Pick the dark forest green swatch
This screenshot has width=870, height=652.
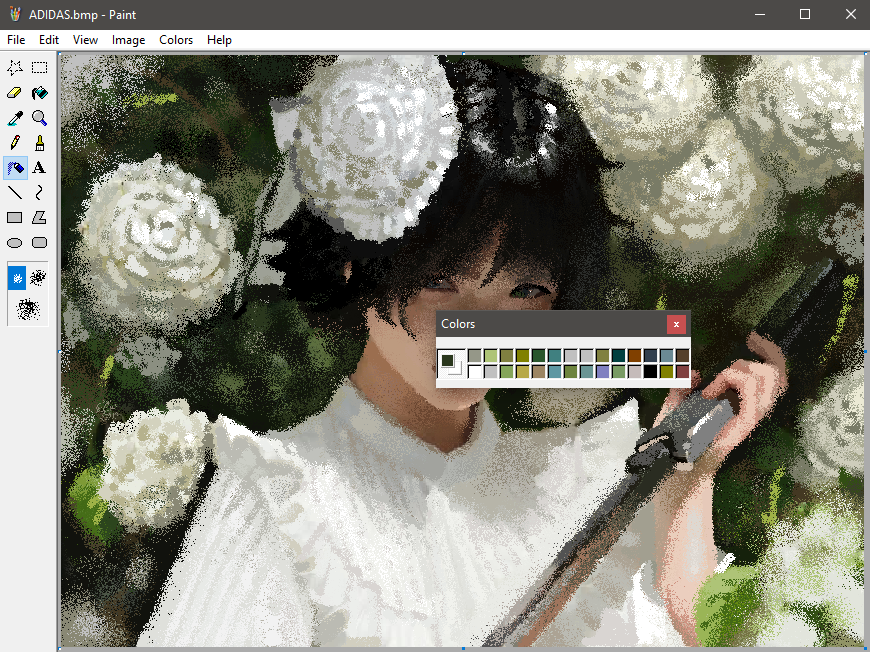point(539,356)
